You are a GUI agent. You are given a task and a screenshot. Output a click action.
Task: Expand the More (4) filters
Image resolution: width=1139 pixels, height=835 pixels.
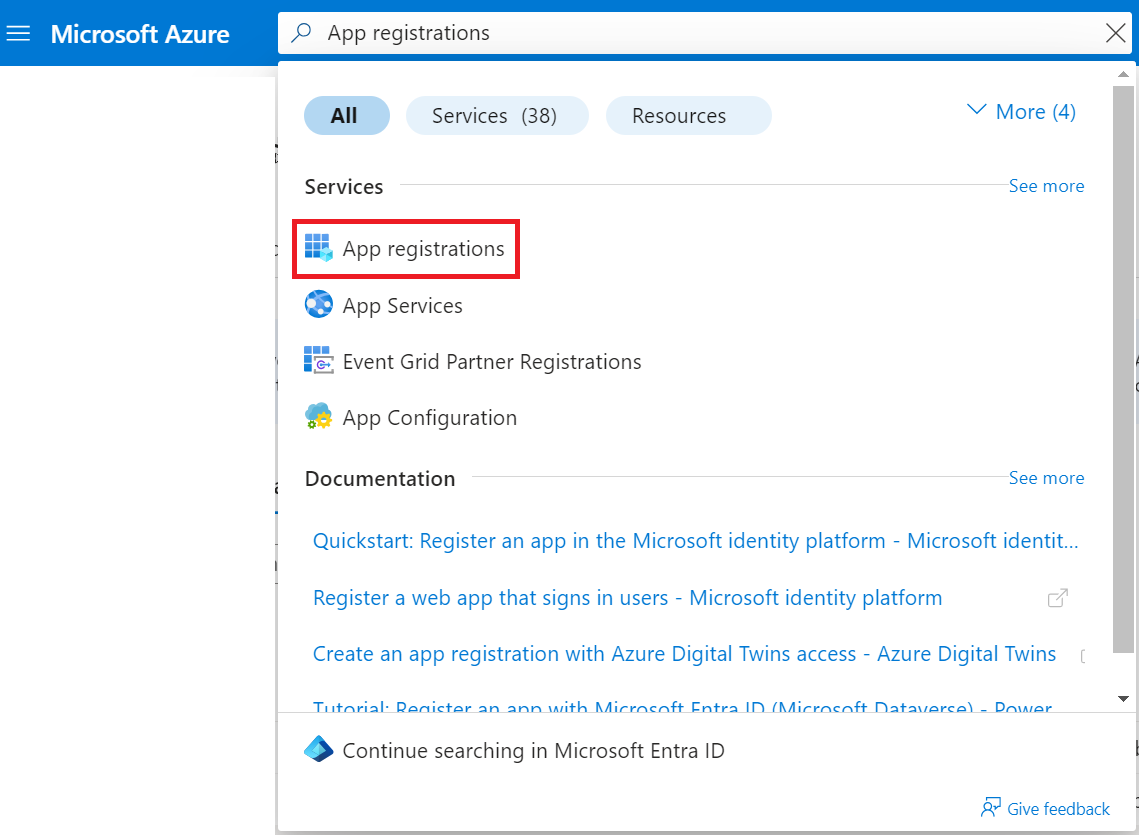(1022, 112)
